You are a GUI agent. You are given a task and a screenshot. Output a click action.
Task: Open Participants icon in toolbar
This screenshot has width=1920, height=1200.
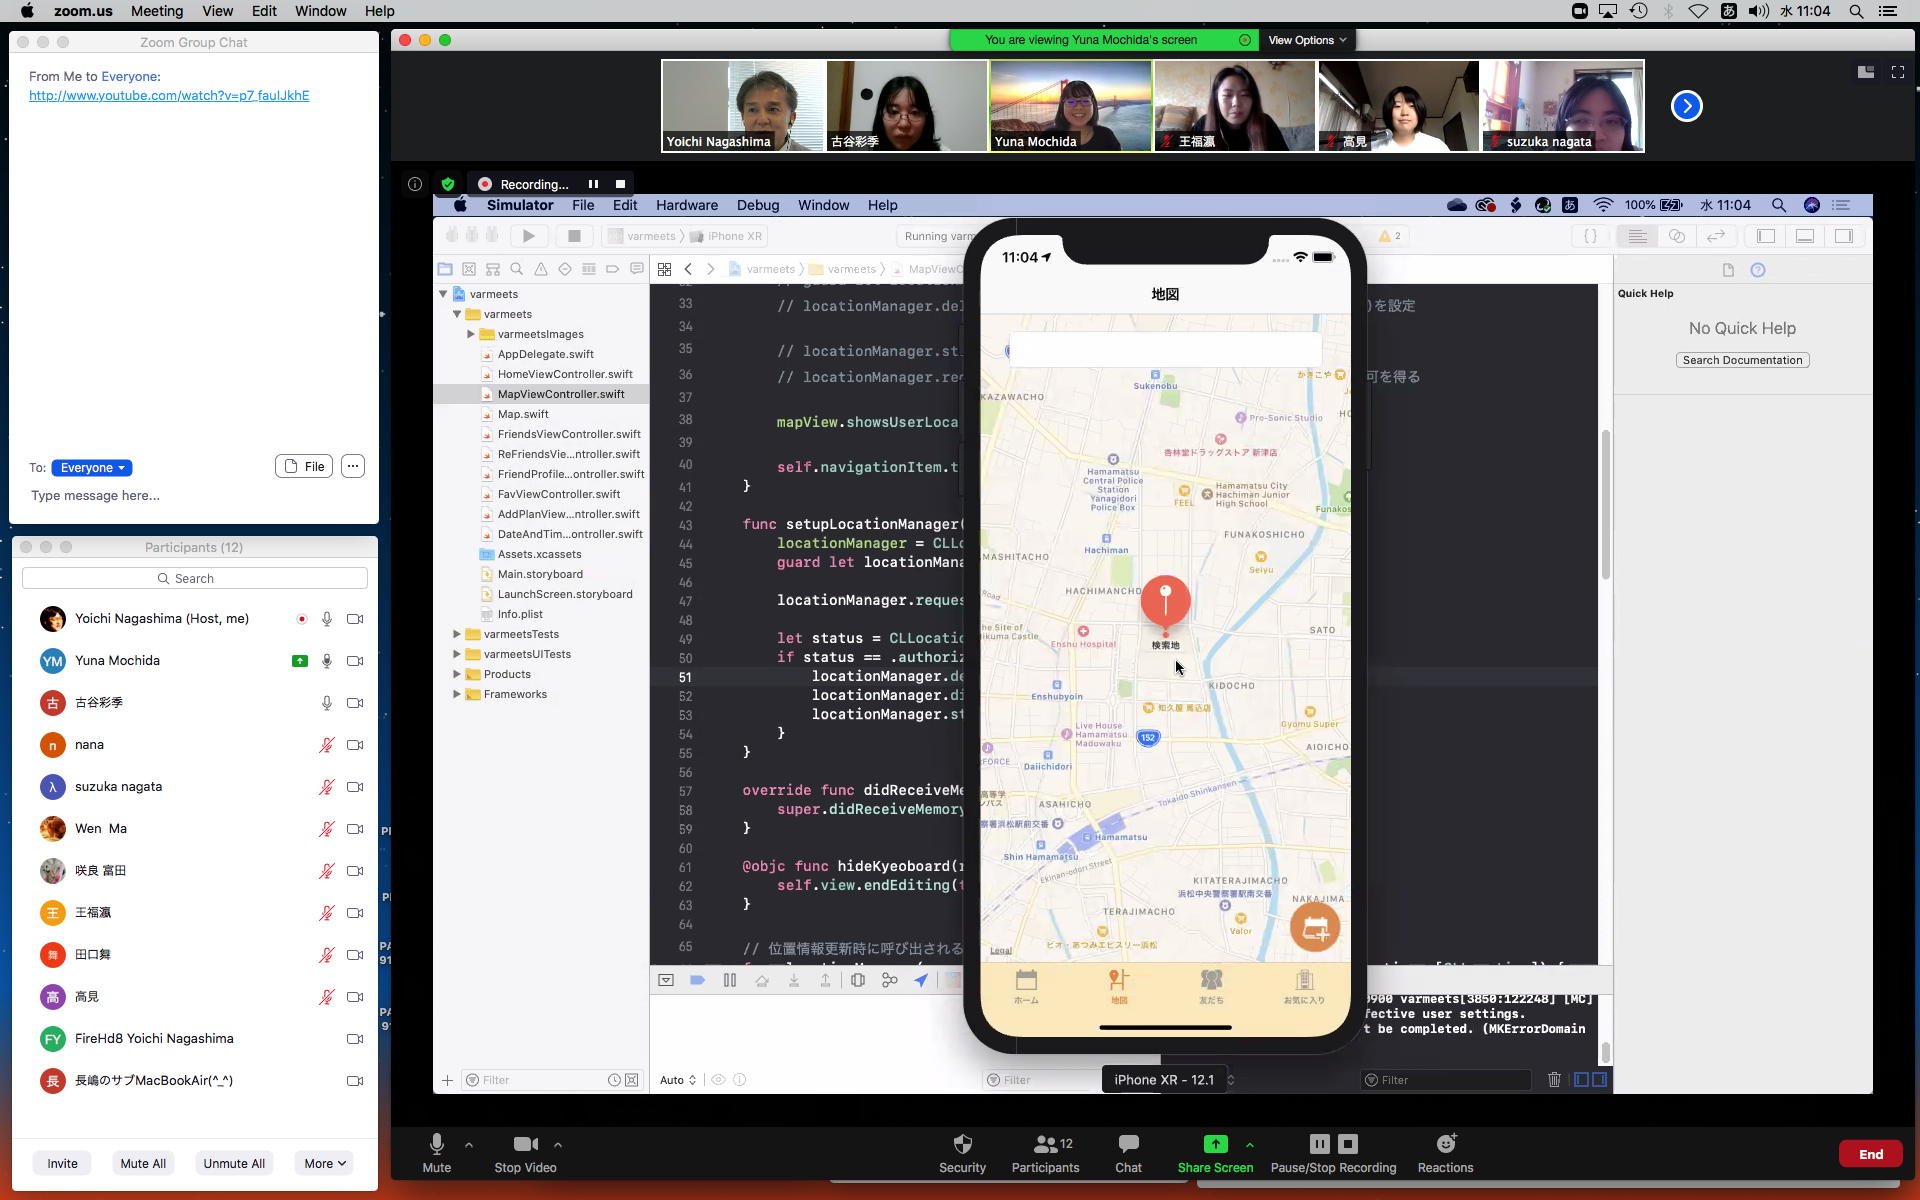1045,1144
